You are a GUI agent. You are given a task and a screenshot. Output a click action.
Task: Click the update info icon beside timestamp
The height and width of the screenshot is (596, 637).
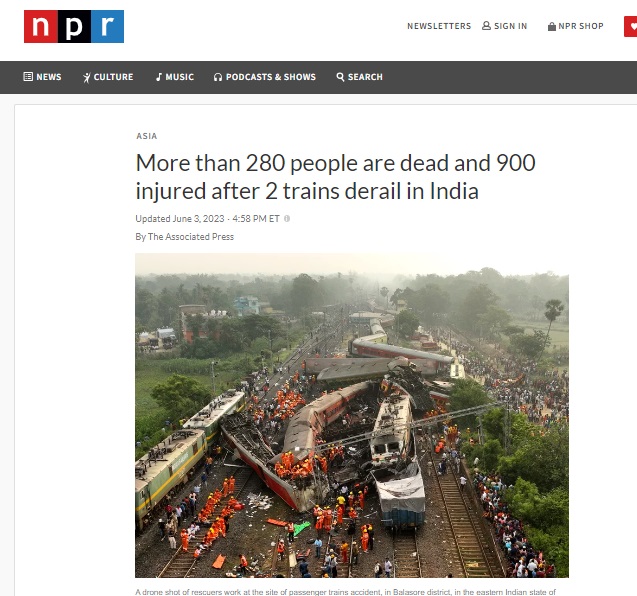coord(287,219)
